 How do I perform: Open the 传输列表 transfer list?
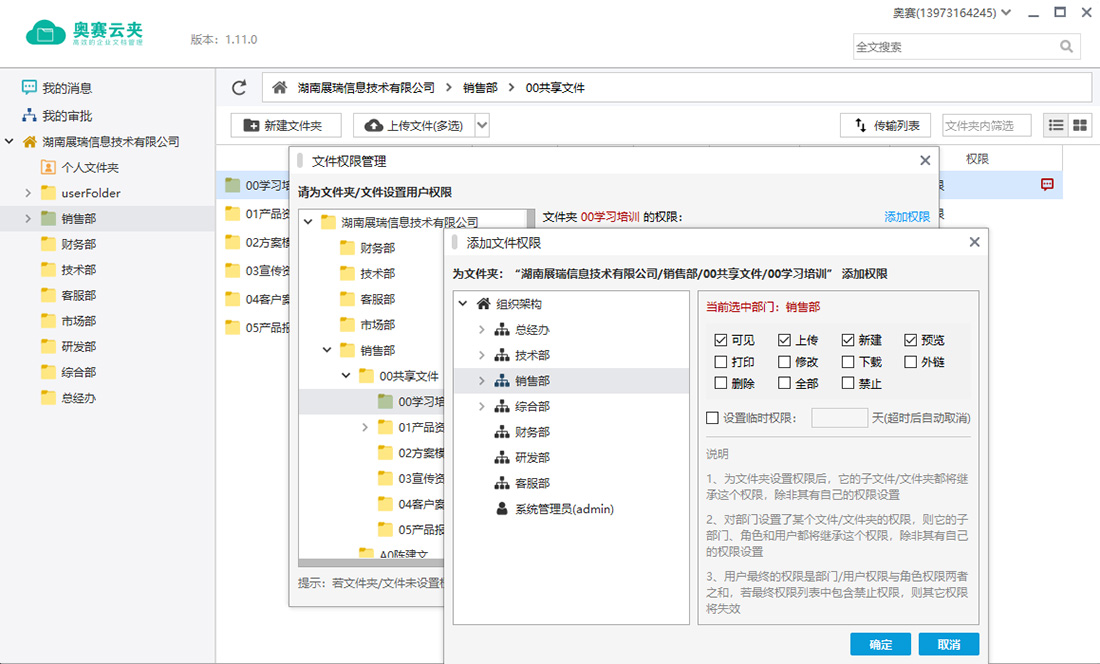(x=886, y=125)
